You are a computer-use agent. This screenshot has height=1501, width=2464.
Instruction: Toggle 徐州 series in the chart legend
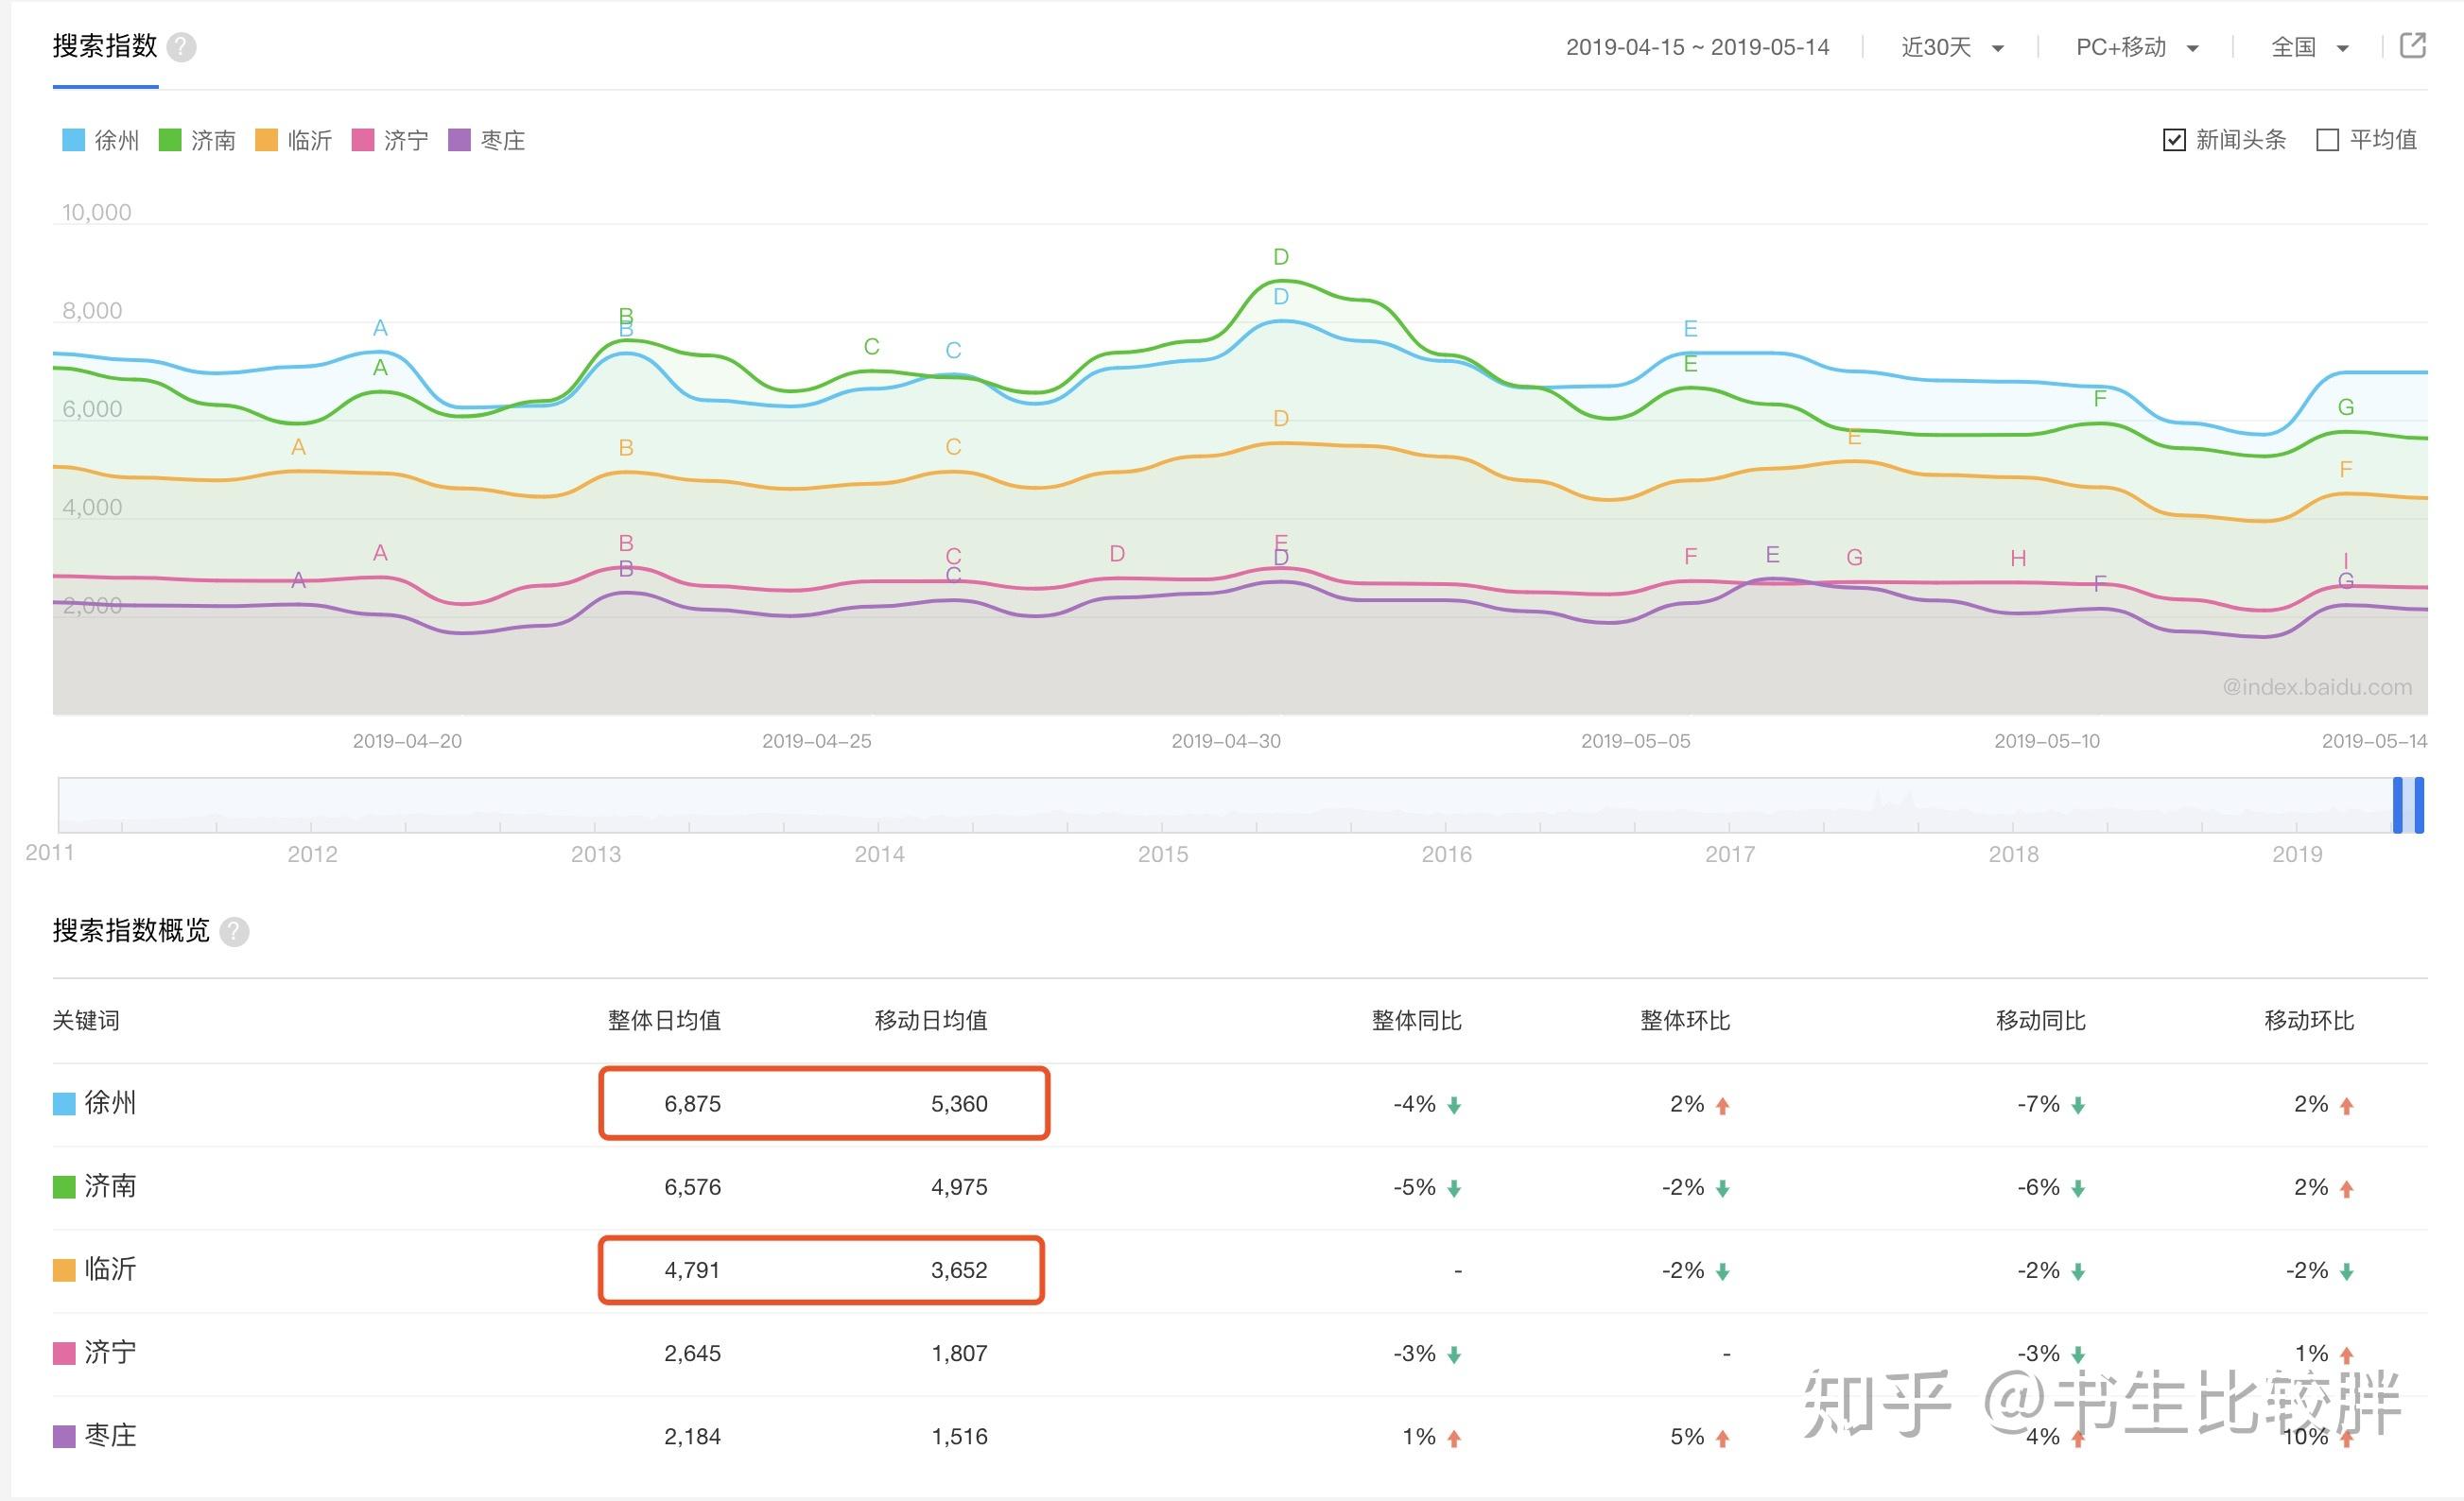pyautogui.click(x=101, y=140)
